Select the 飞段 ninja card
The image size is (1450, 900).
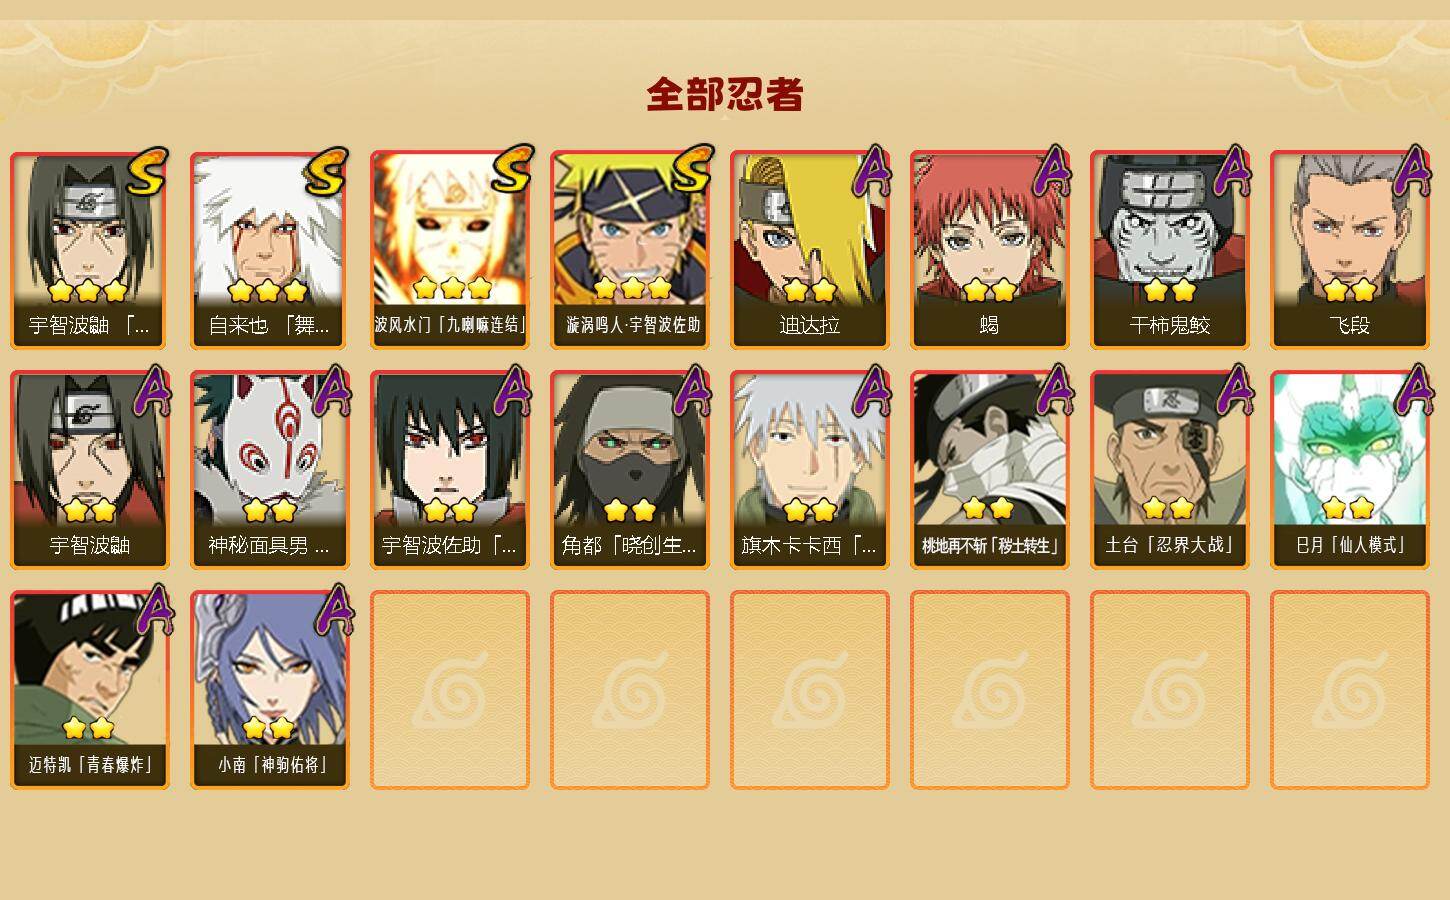pos(1350,250)
